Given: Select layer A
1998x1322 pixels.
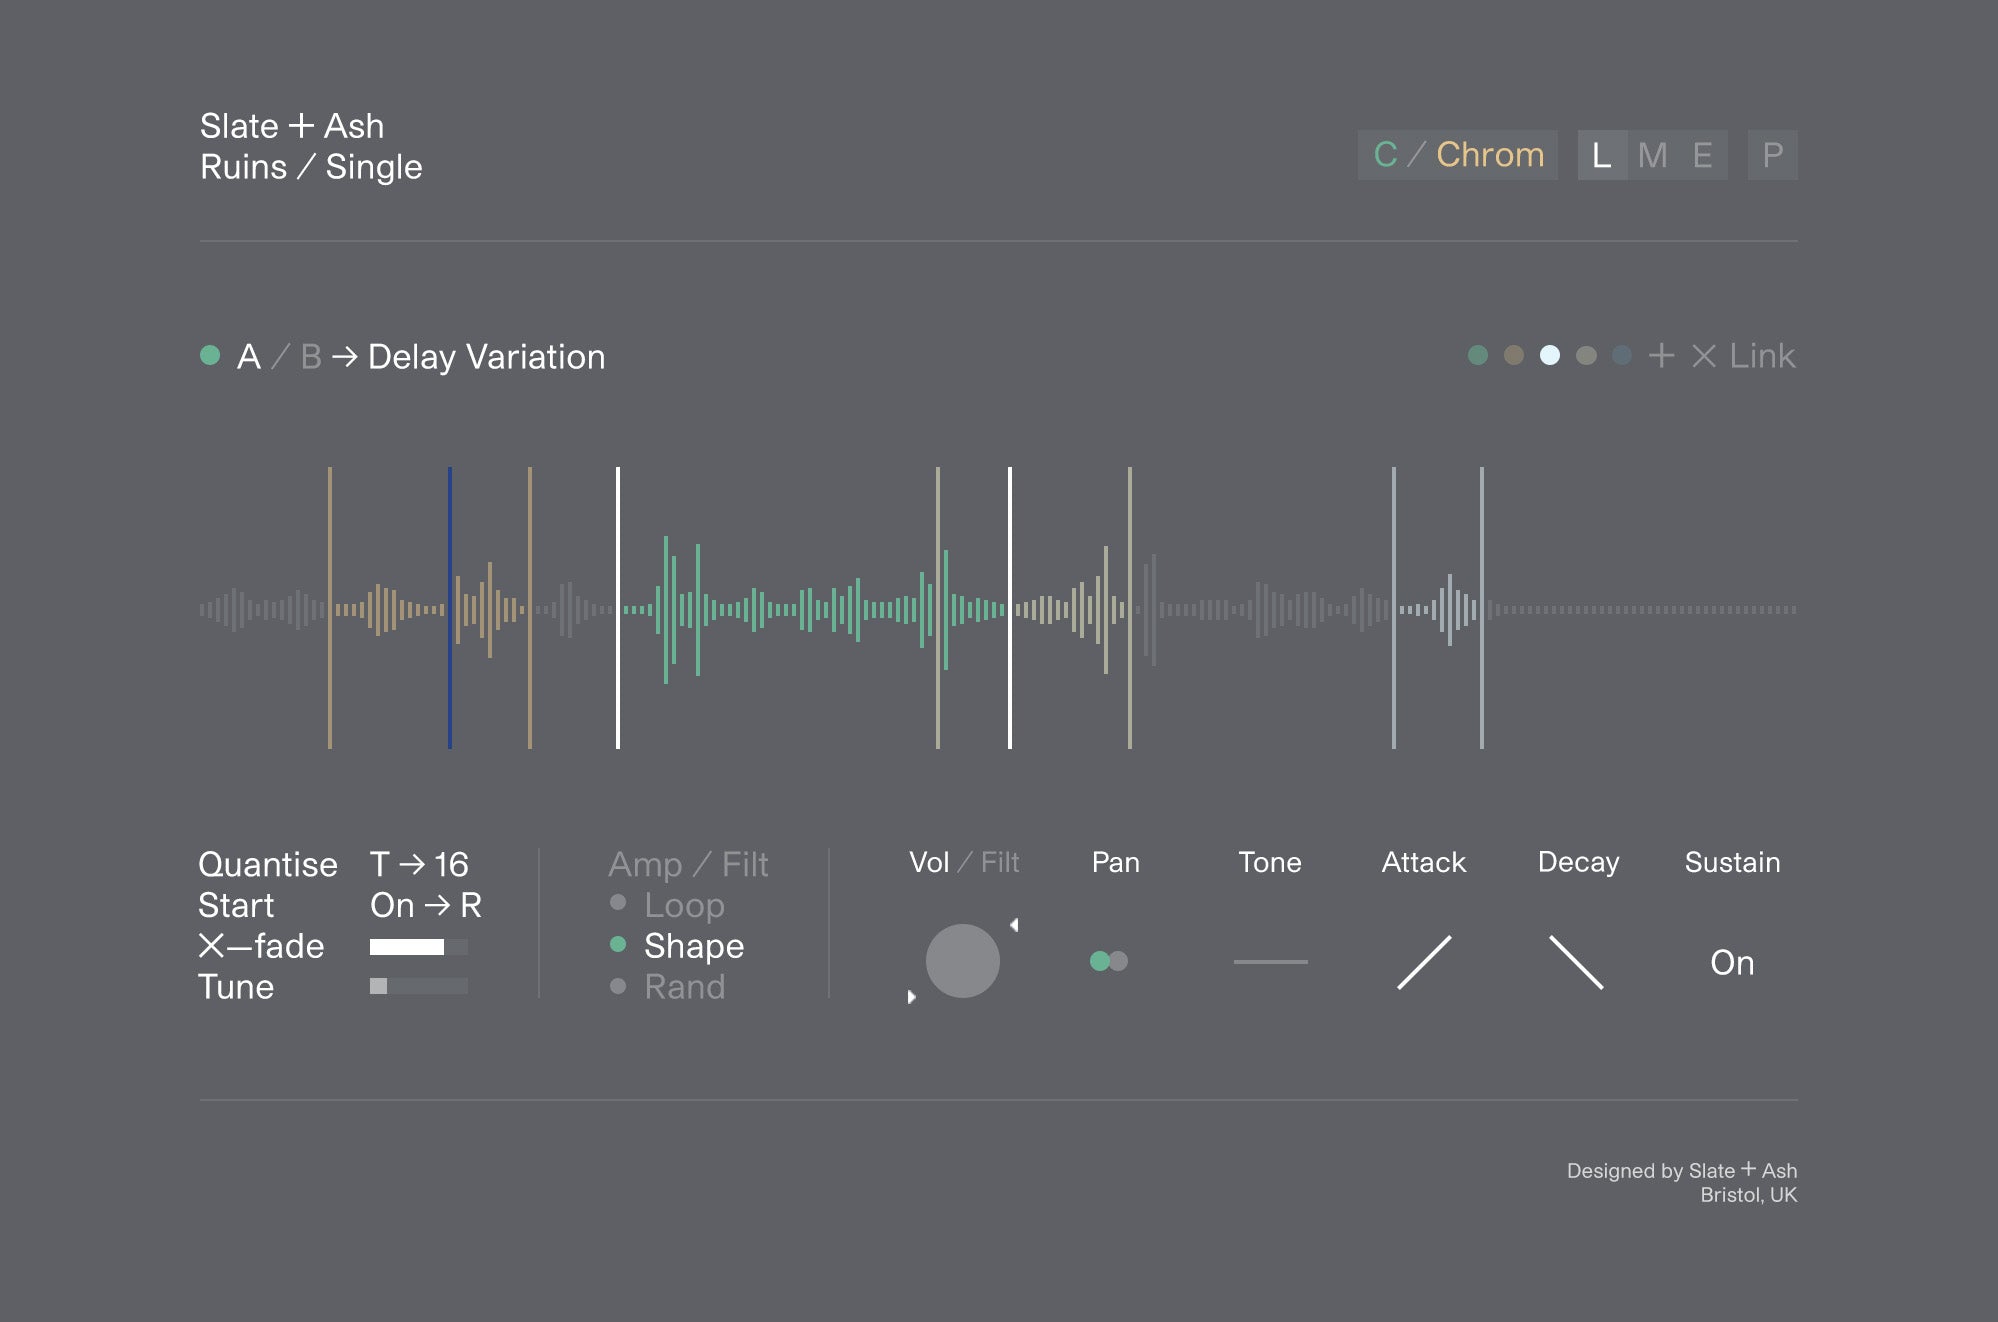Looking at the screenshot, I should pyautogui.click(x=249, y=357).
